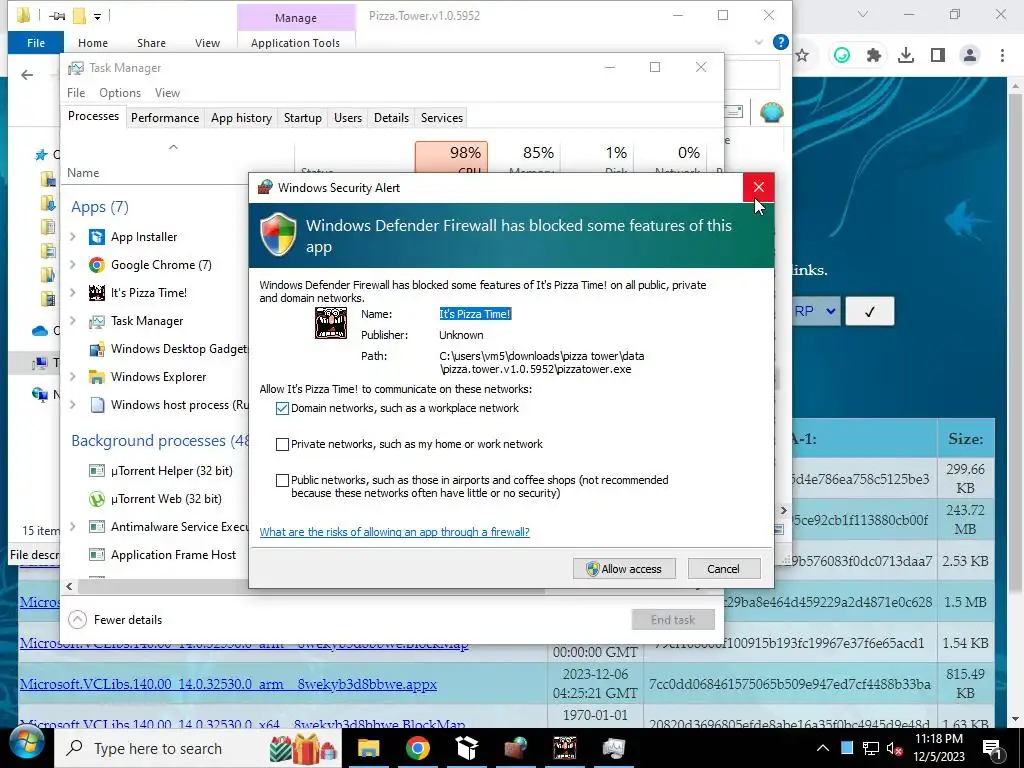Click the Allow access button
1024x768 pixels.
click(624, 569)
